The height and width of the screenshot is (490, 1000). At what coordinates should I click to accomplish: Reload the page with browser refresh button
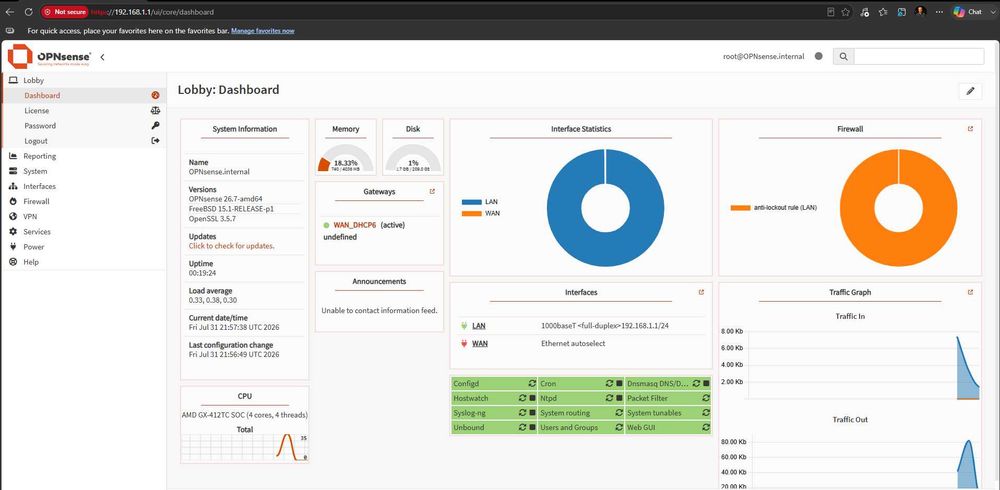[29, 11]
